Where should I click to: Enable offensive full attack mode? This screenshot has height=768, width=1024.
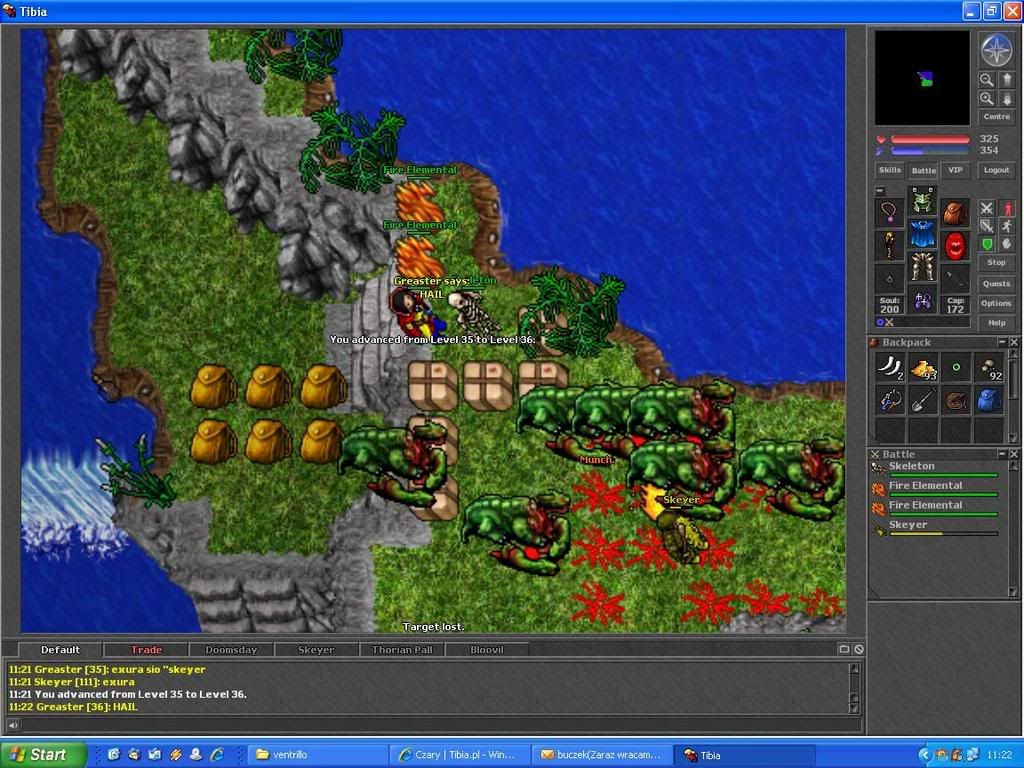[x=986, y=208]
